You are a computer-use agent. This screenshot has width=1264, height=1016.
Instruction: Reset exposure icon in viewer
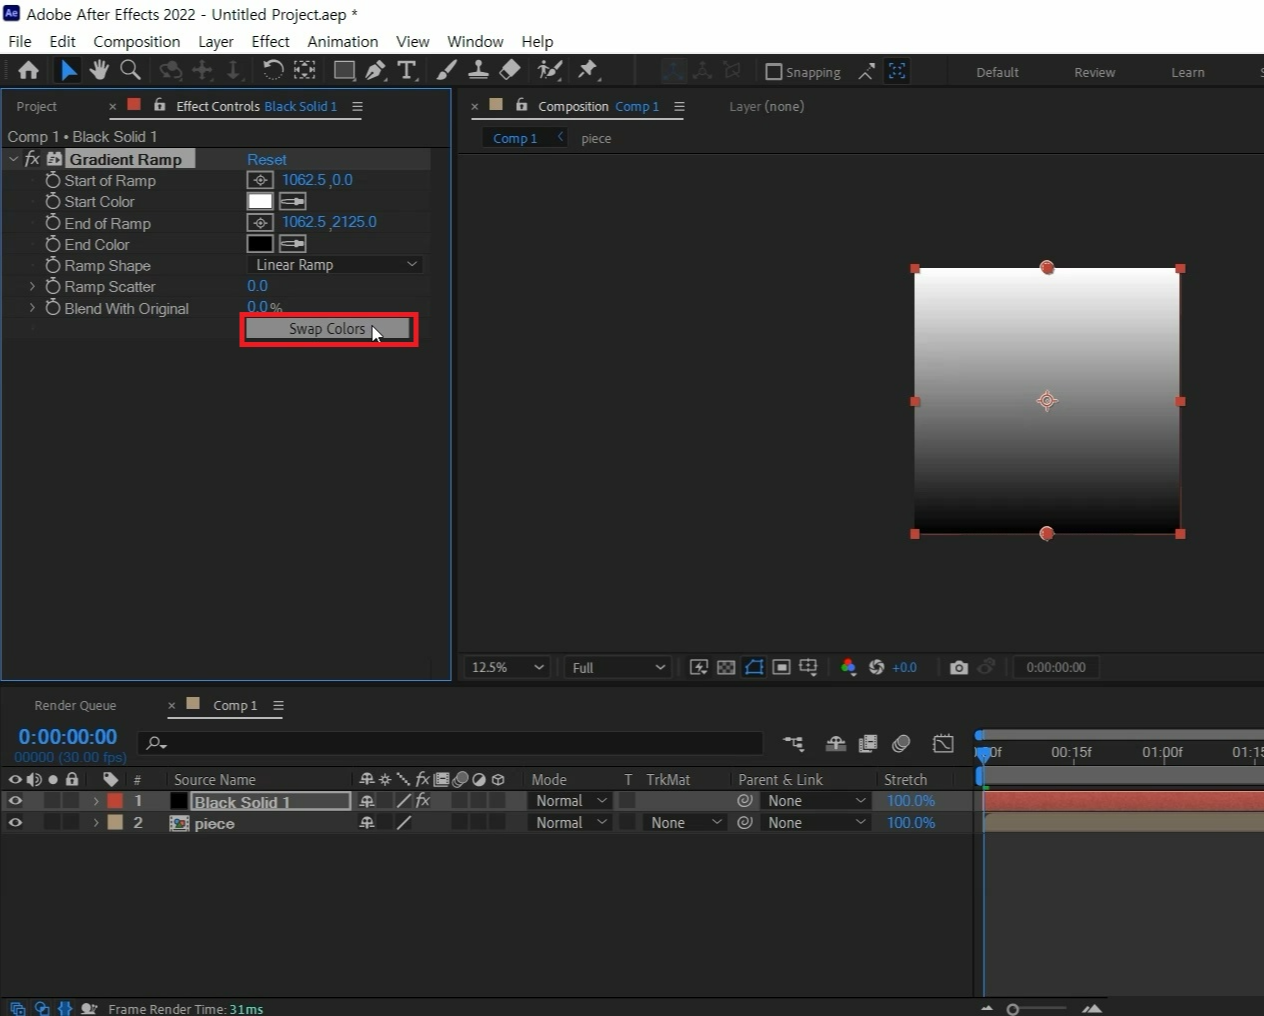click(x=876, y=667)
